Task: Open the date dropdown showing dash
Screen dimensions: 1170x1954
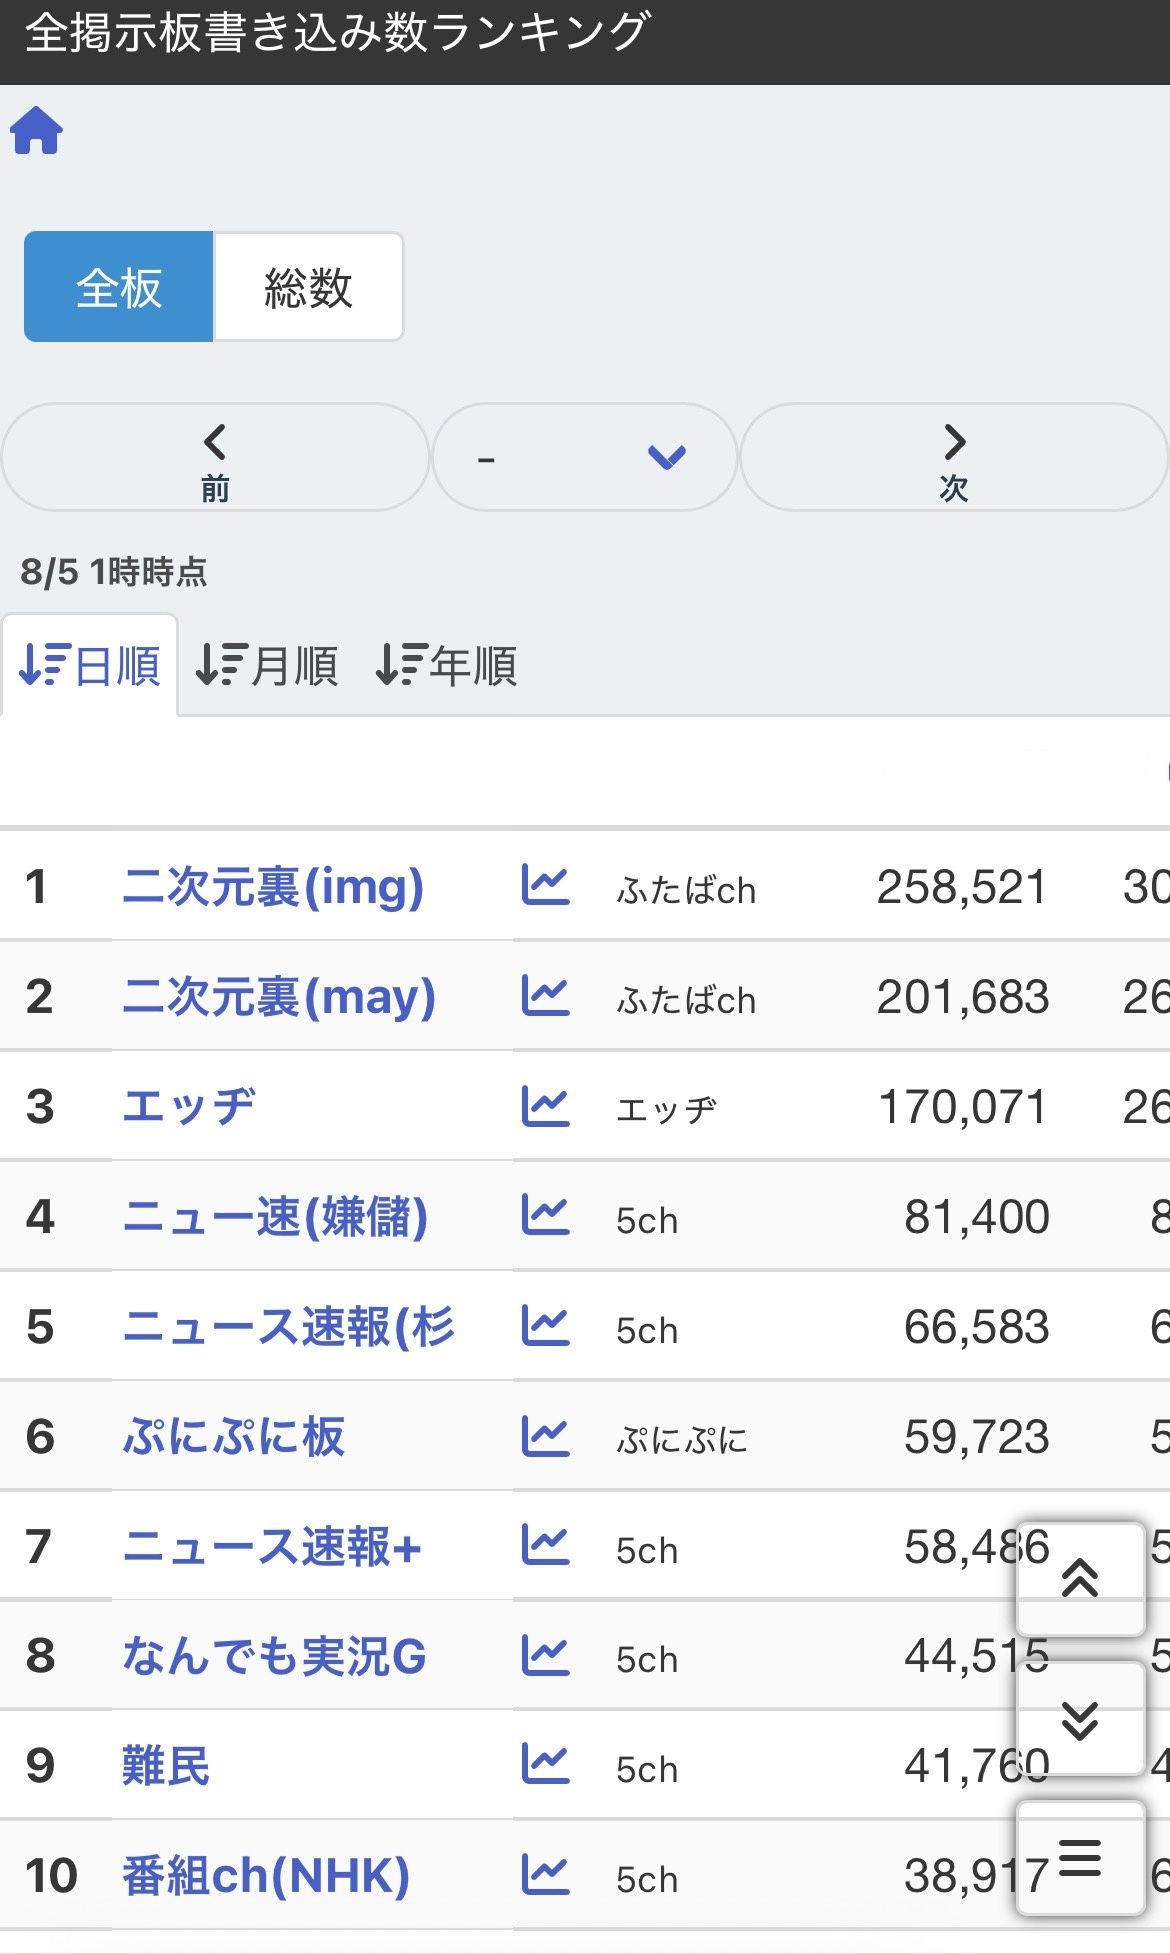Action: tap(585, 457)
